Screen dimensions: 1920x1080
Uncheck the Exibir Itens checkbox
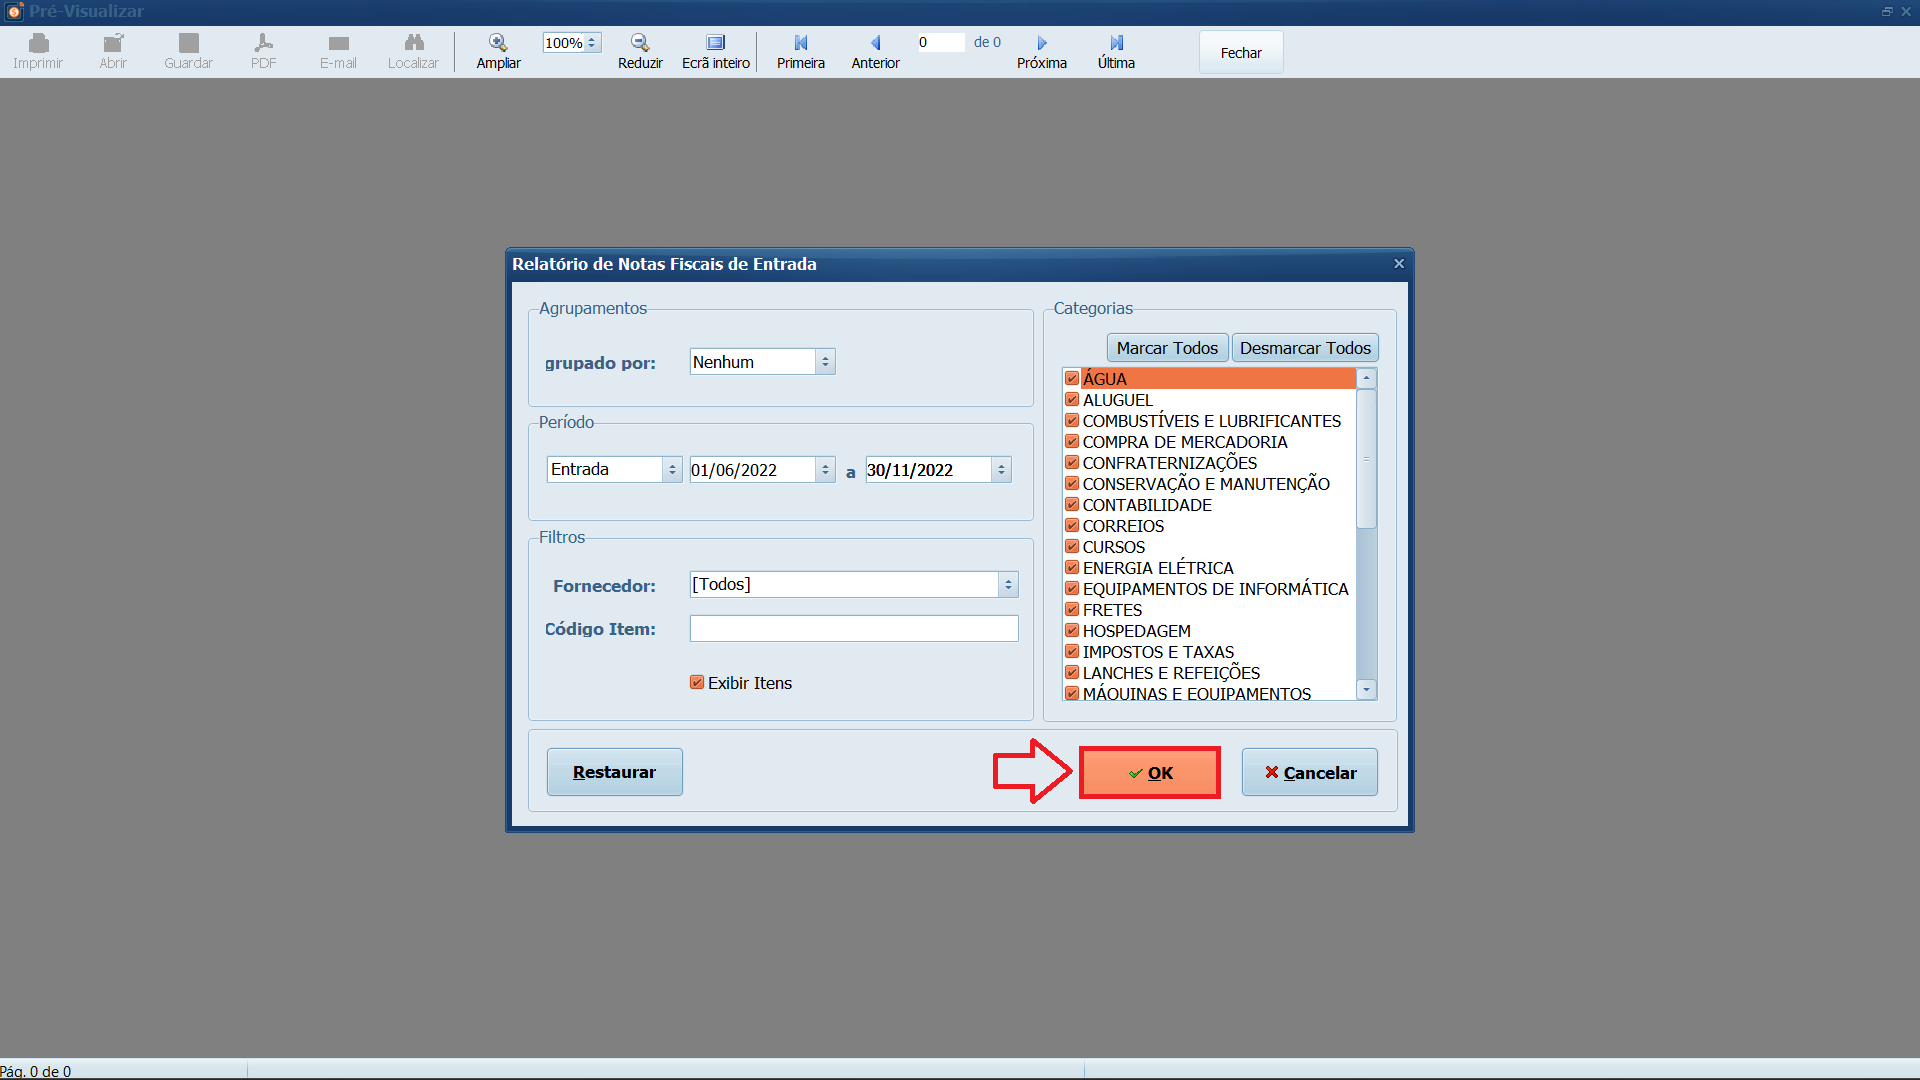(x=697, y=682)
